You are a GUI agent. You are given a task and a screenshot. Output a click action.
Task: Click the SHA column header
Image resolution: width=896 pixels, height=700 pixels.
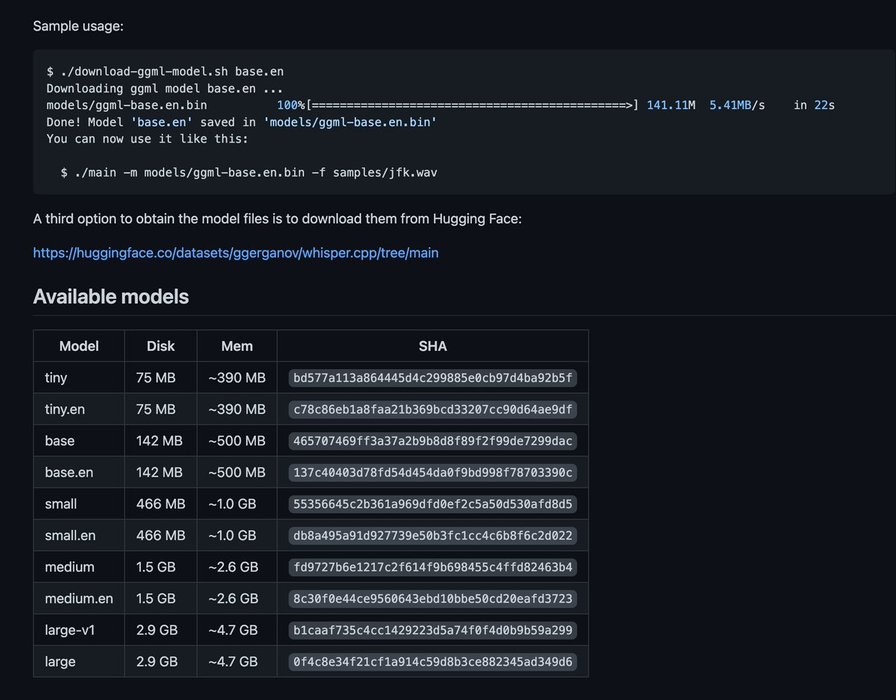point(433,346)
